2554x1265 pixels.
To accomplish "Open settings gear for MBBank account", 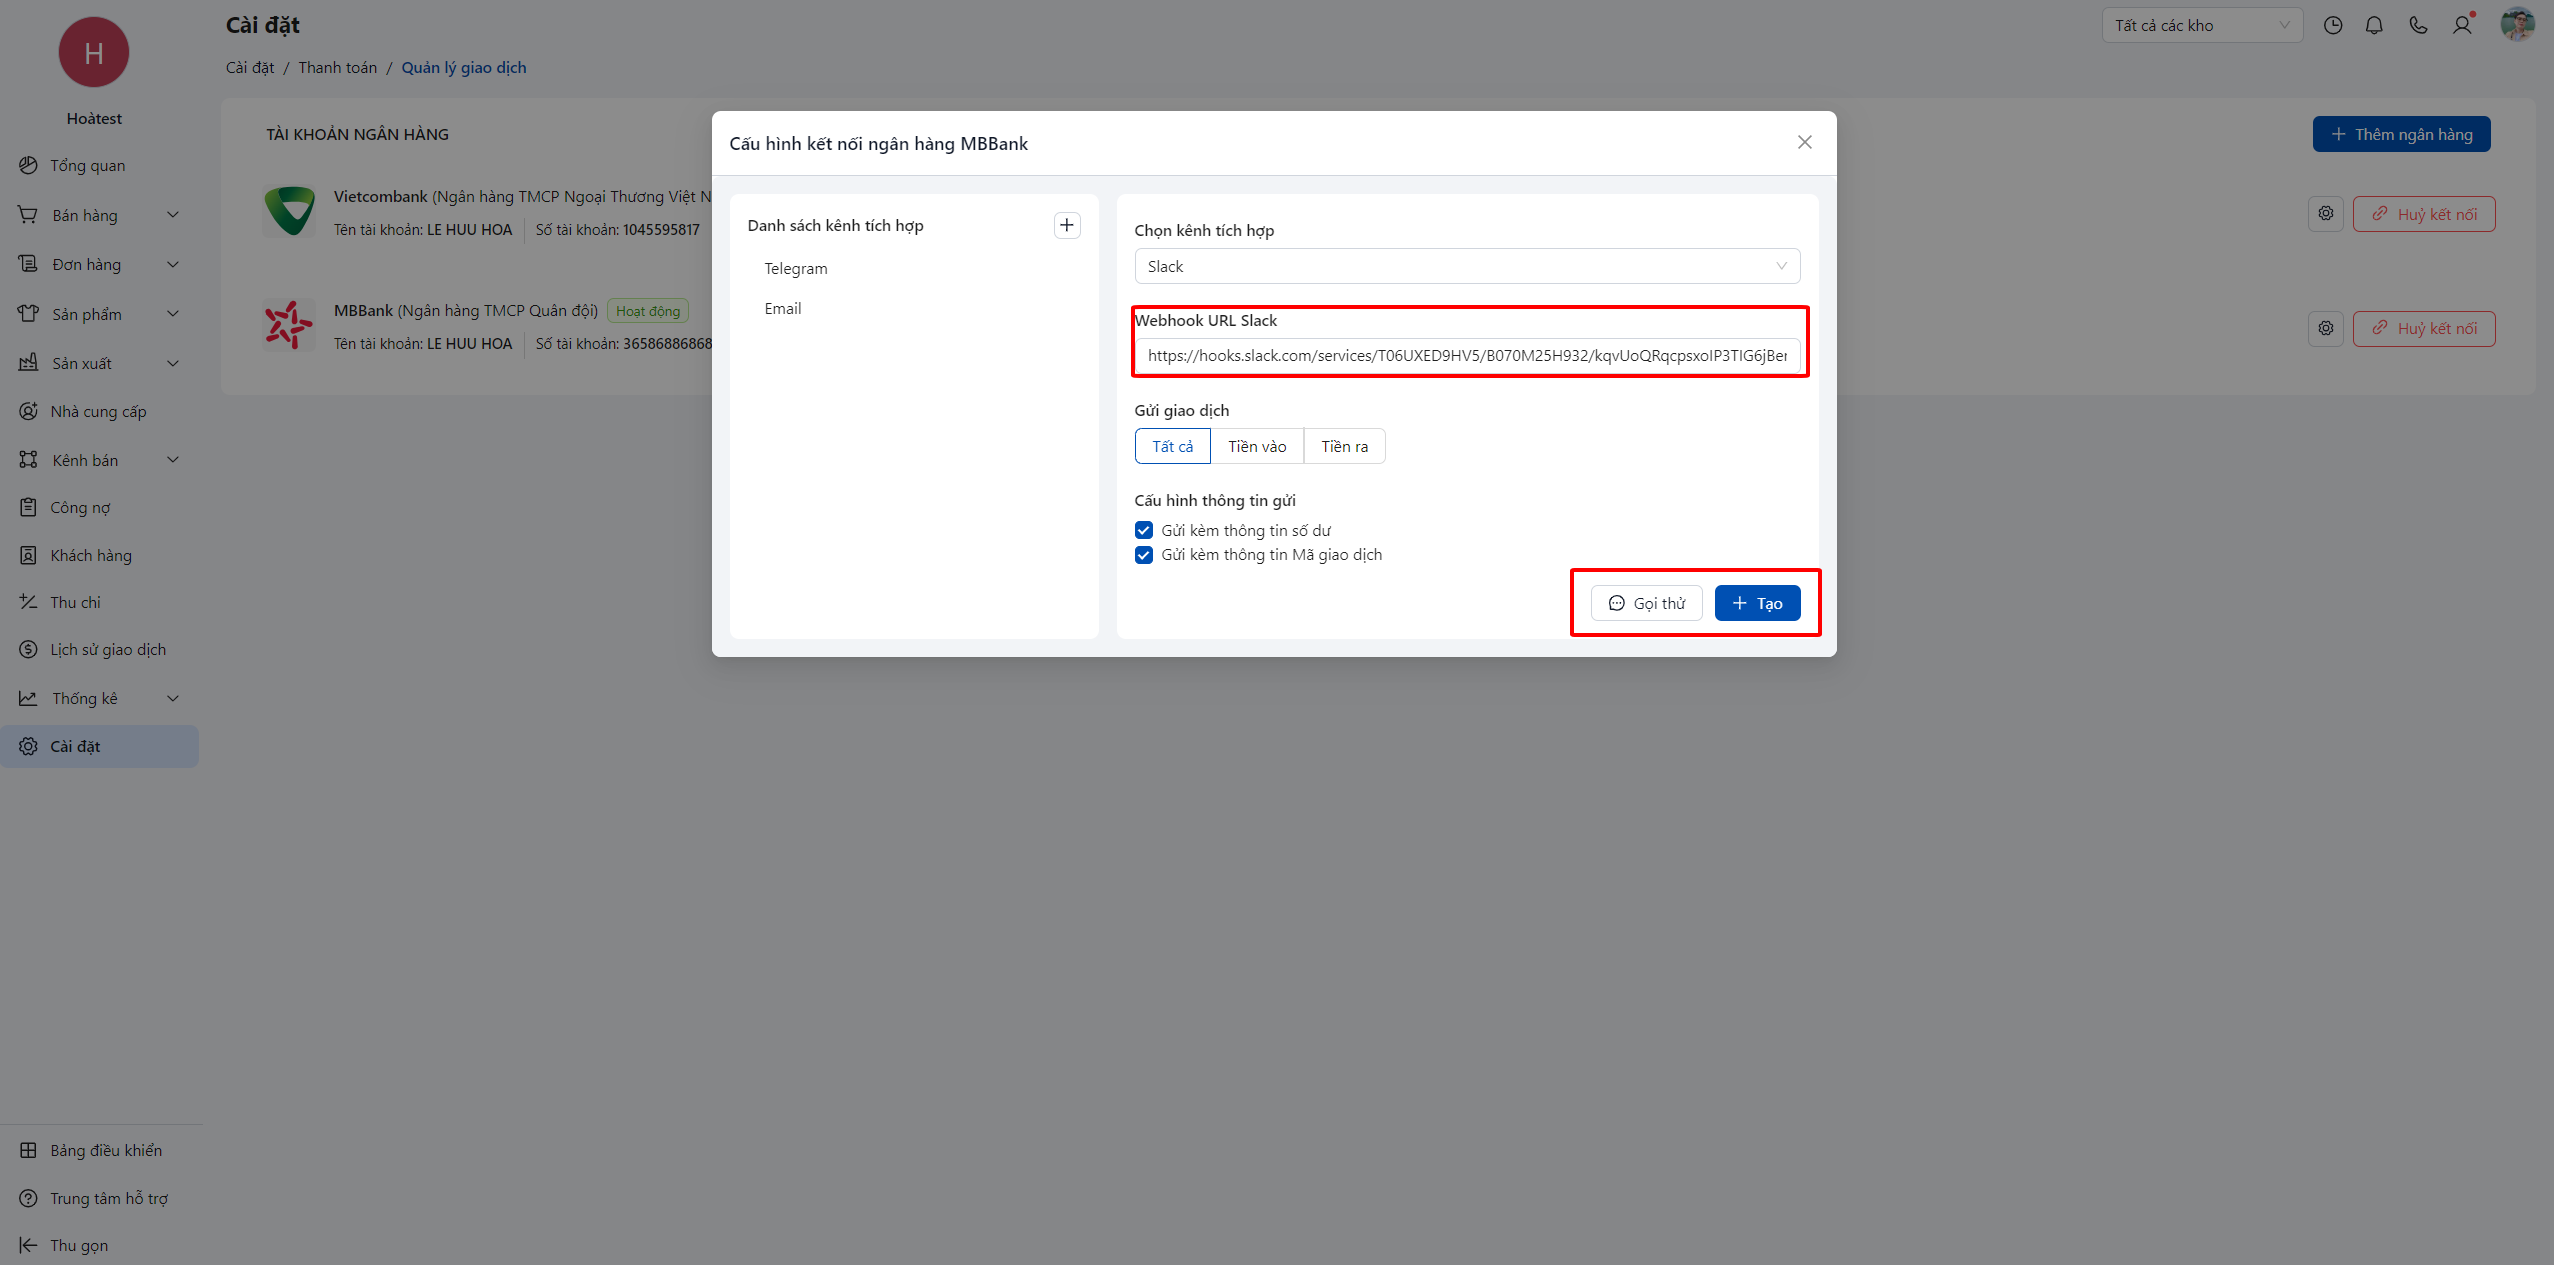I will [x=2326, y=328].
